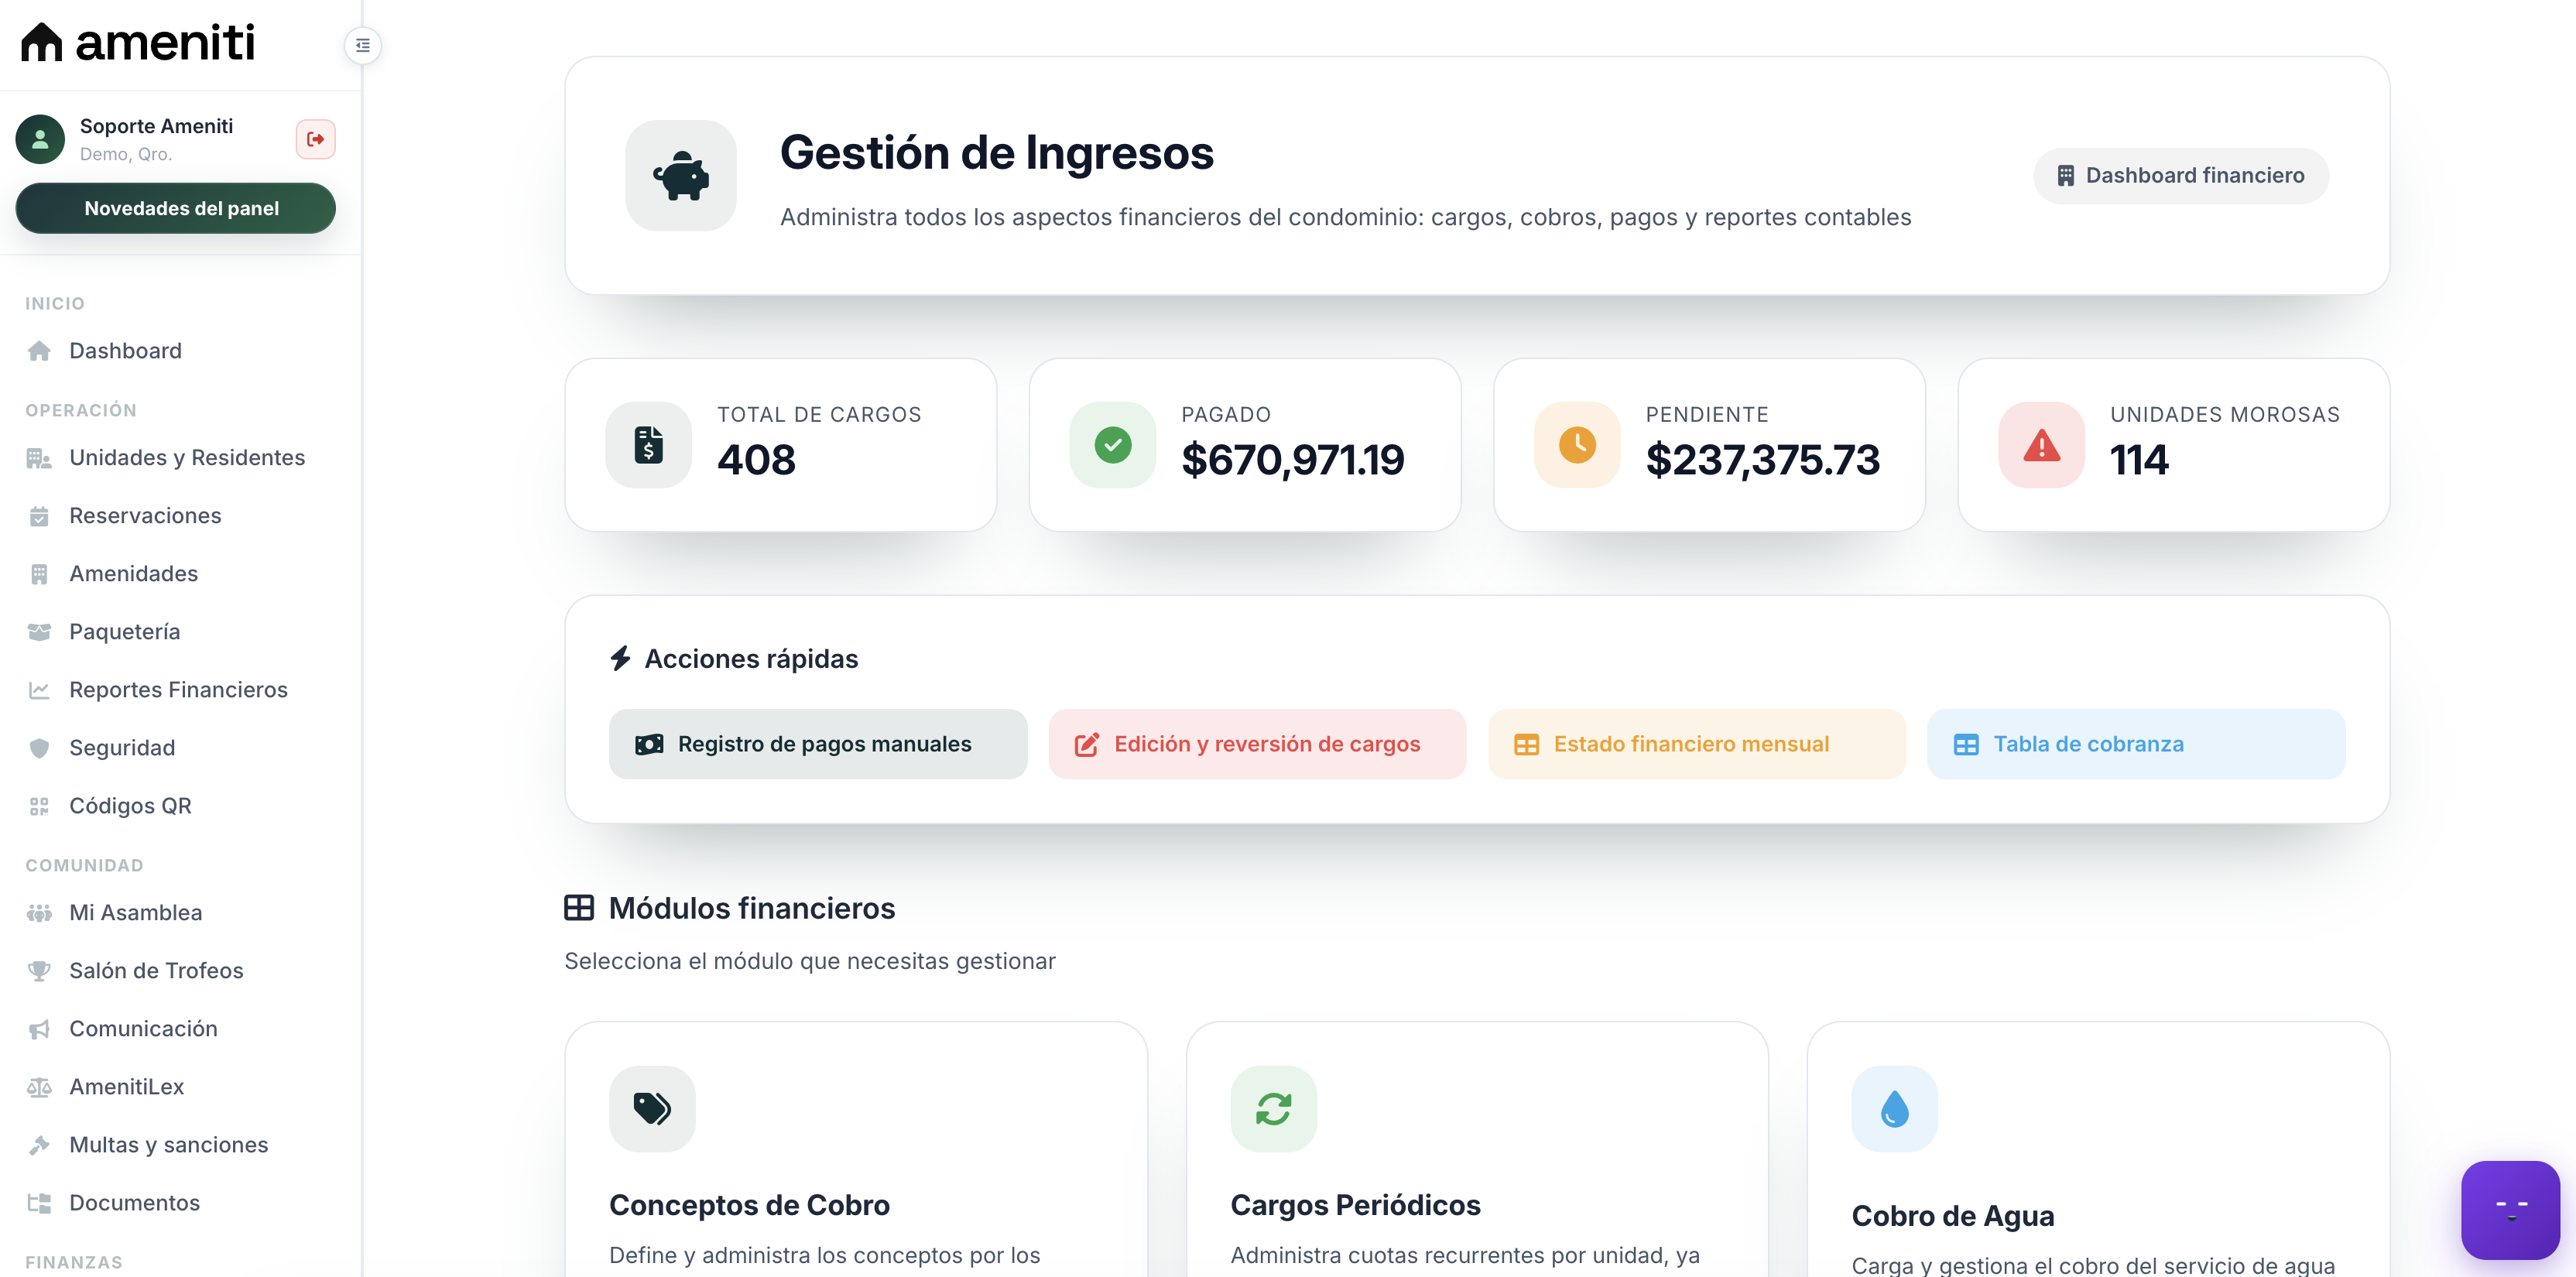Click the red warning Unidades Morosas icon
Viewport: 2576px width, 1277px height.
(2042, 445)
